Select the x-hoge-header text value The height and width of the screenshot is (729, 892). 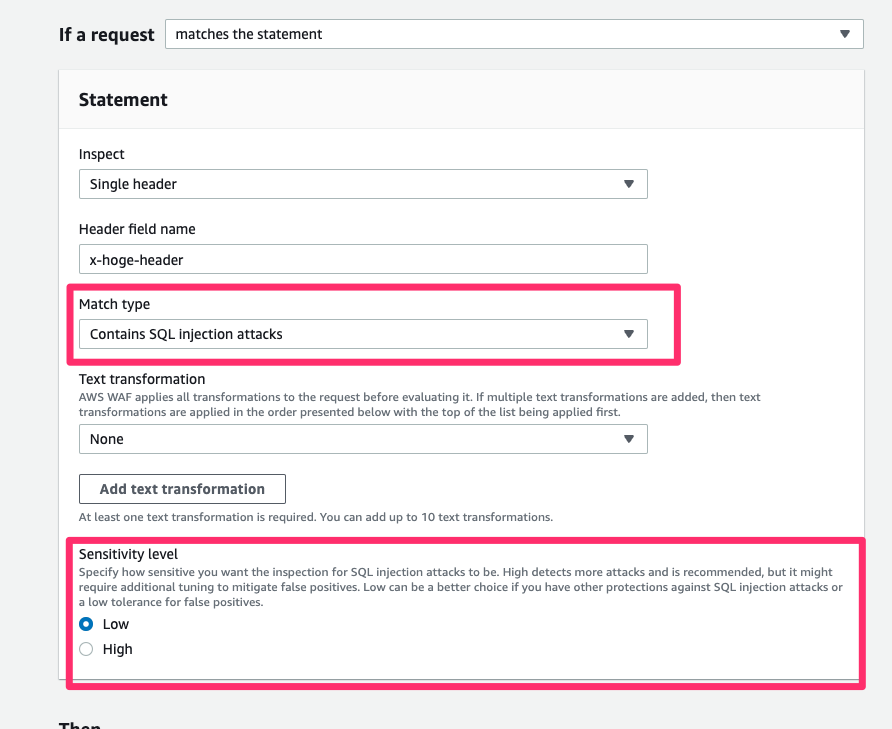tap(134, 259)
